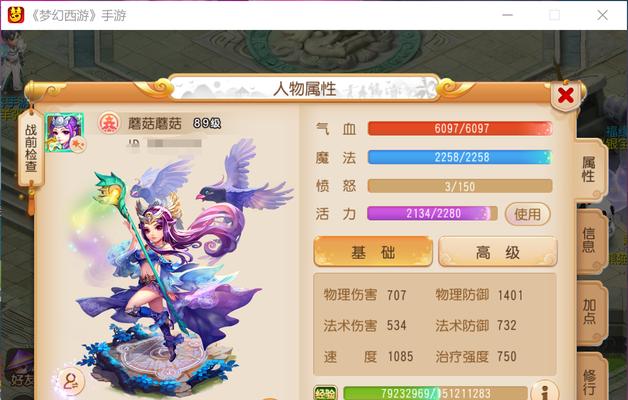
Task: Click the green 经验 badge icon
Action: tap(325, 393)
